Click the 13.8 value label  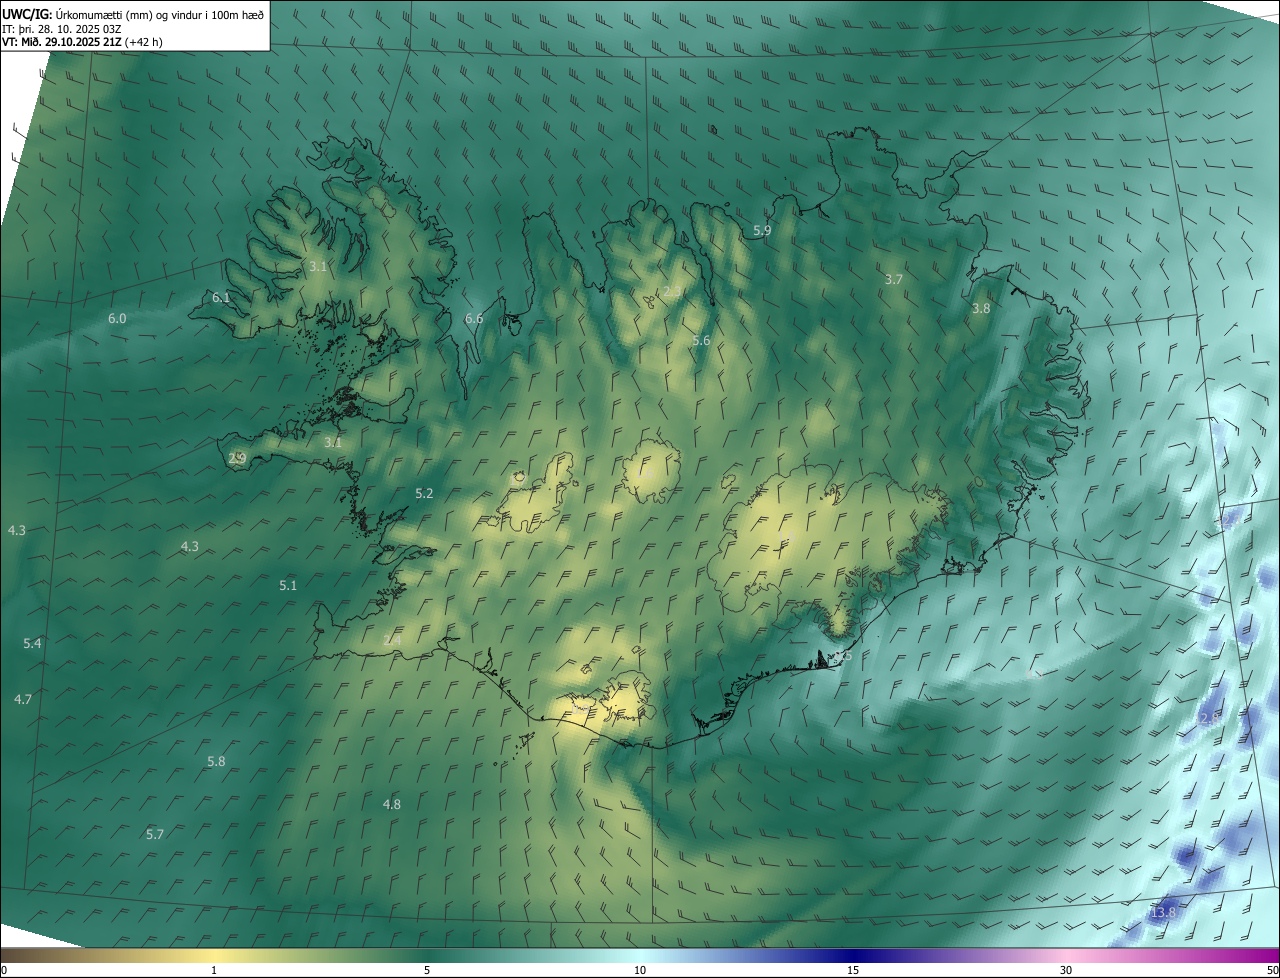pos(1163,914)
